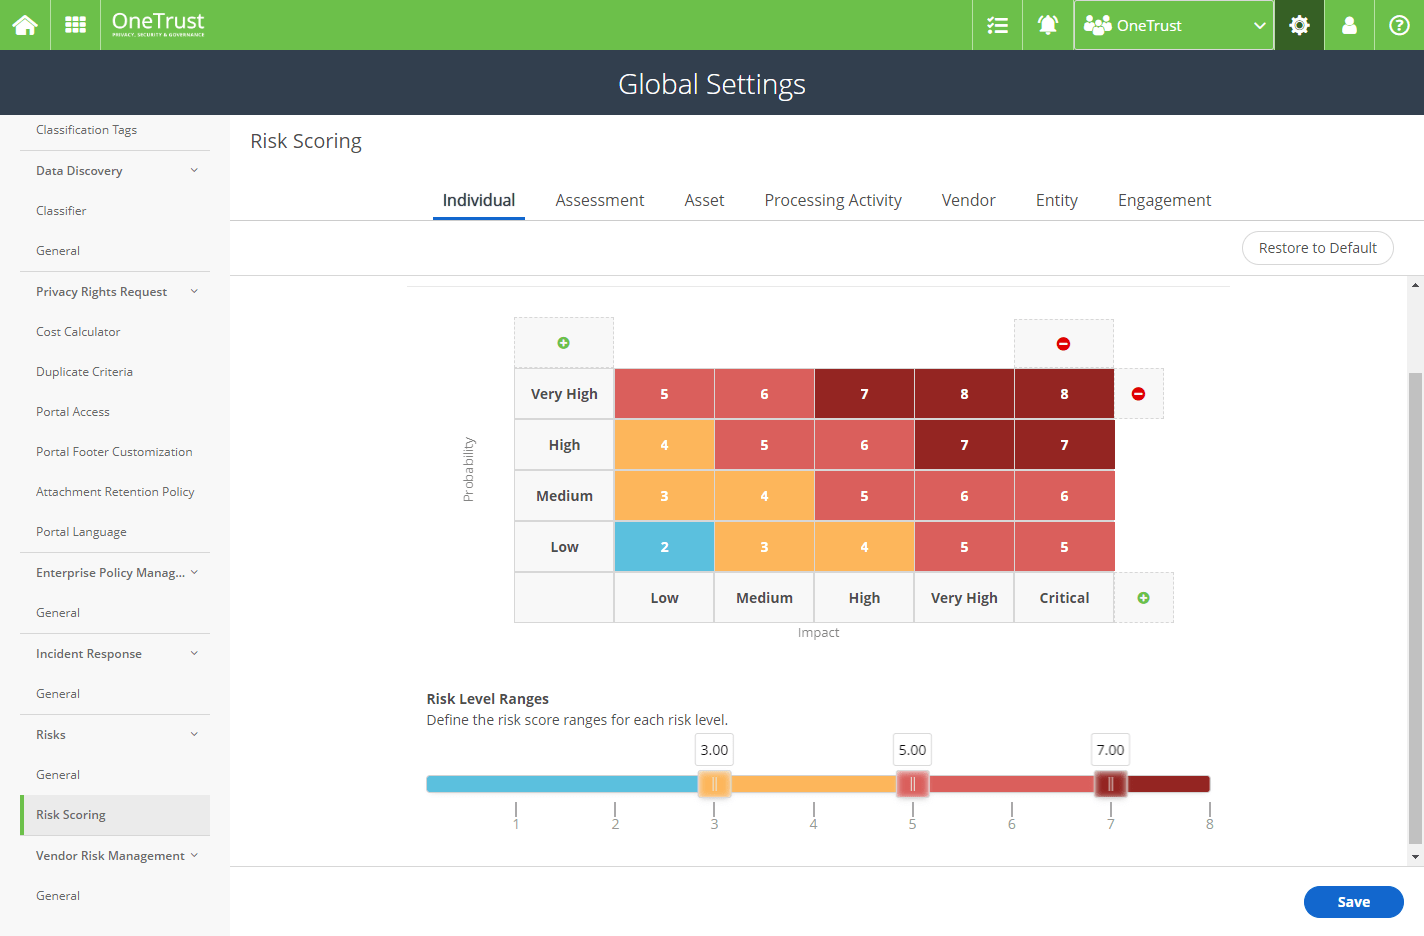Delete the Very High row via red minus icon
This screenshot has height=936, width=1424.
click(1138, 393)
